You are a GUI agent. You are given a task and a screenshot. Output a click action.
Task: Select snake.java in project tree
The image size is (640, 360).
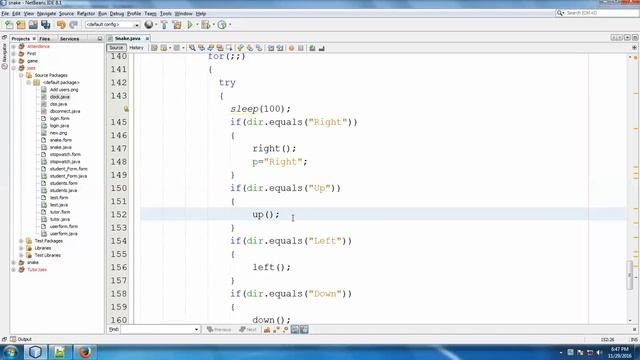[60, 147]
